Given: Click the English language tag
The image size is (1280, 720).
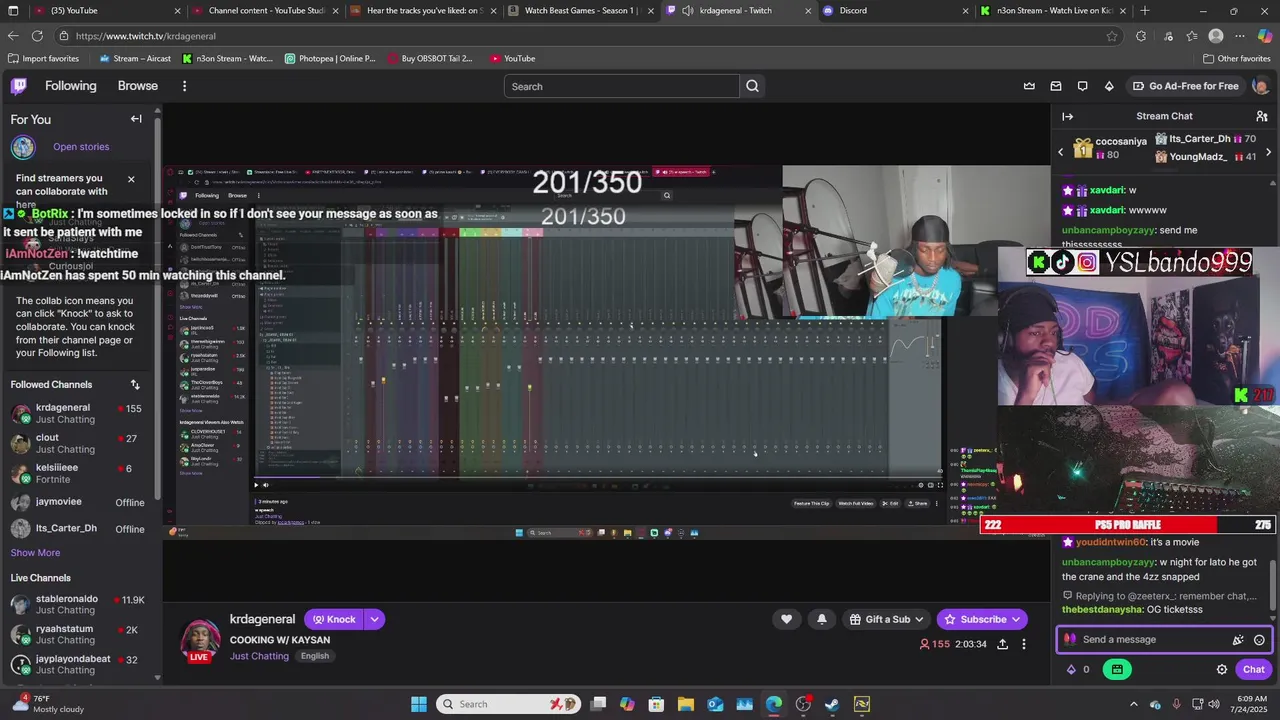Looking at the screenshot, I should pos(315,656).
